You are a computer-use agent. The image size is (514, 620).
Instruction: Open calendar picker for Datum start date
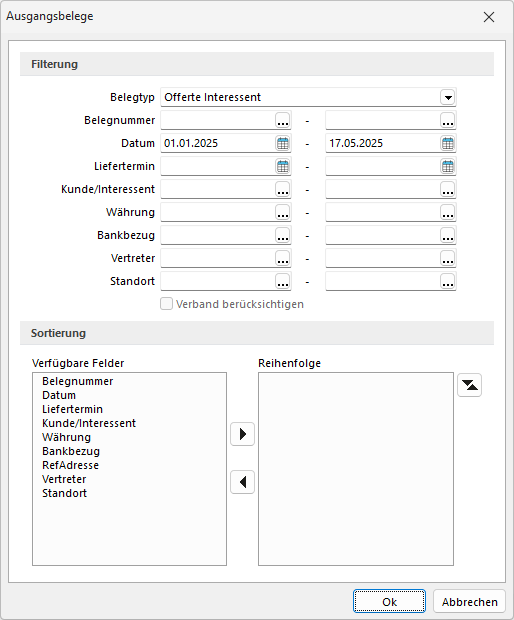point(283,144)
